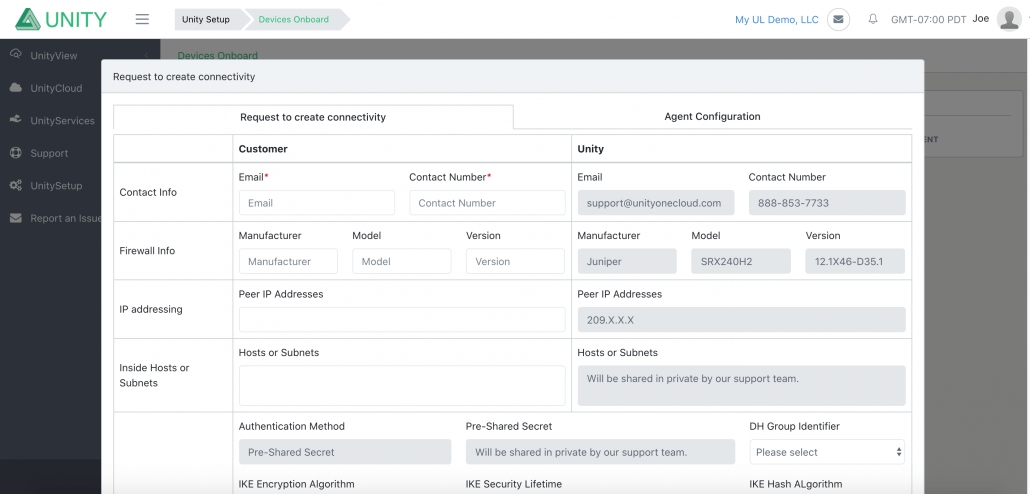The height and width of the screenshot is (494, 1030).
Task: Focus the Customer Manufacturer field
Action: (x=288, y=261)
